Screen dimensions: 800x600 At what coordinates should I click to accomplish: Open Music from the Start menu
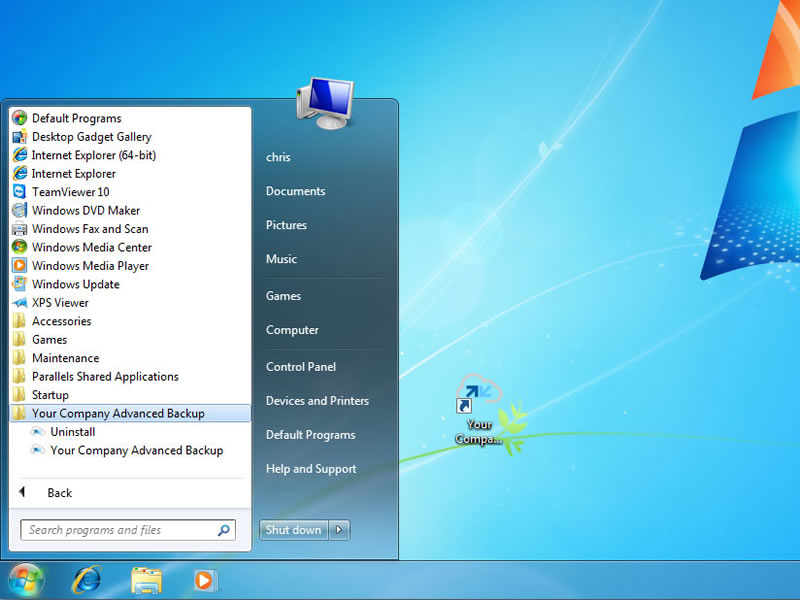click(281, 259)
